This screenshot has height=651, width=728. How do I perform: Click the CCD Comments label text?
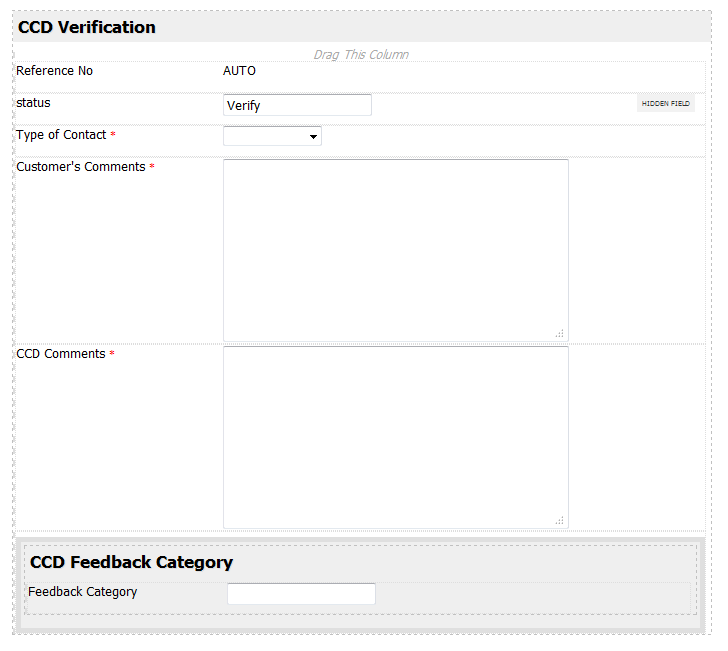point(61,354)
